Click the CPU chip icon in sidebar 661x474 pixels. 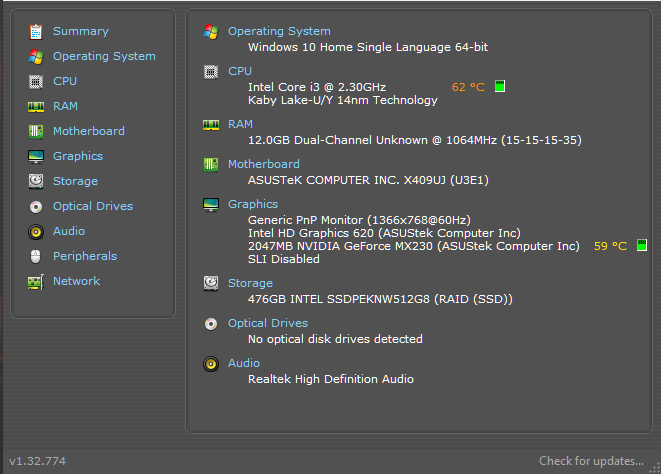[36, 81]
